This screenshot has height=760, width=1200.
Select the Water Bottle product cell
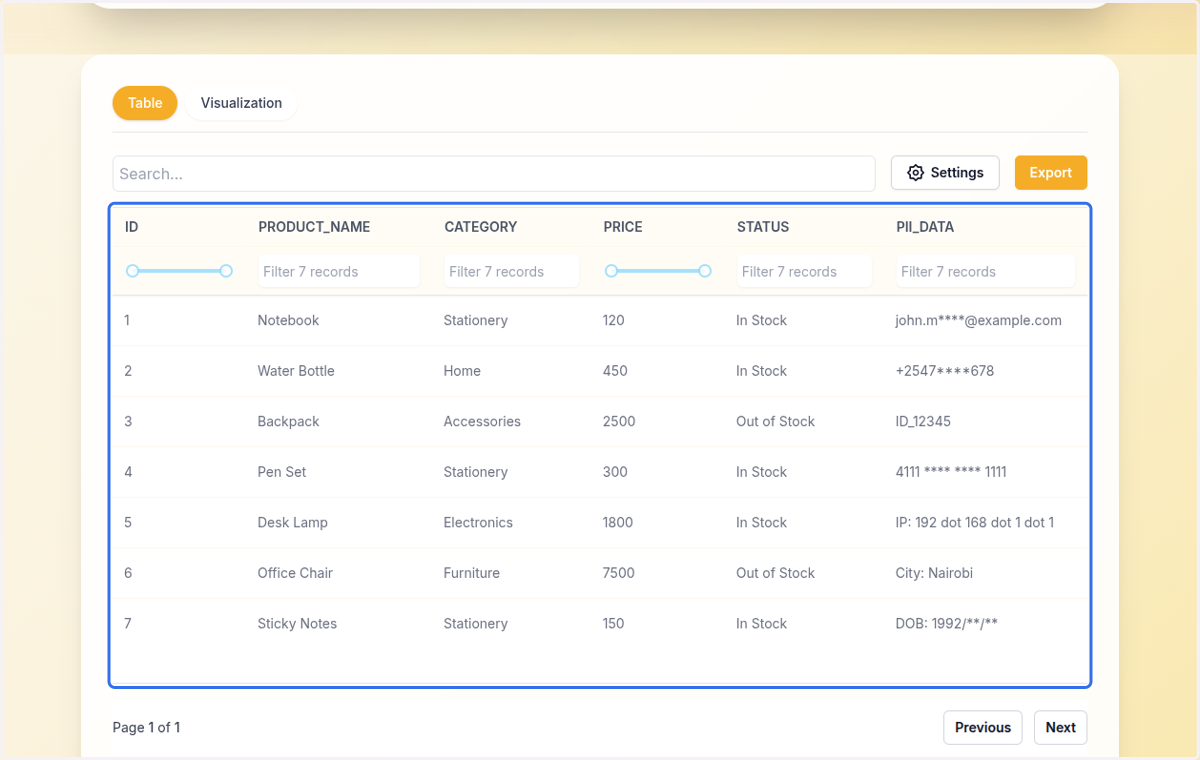pos(296,371)
